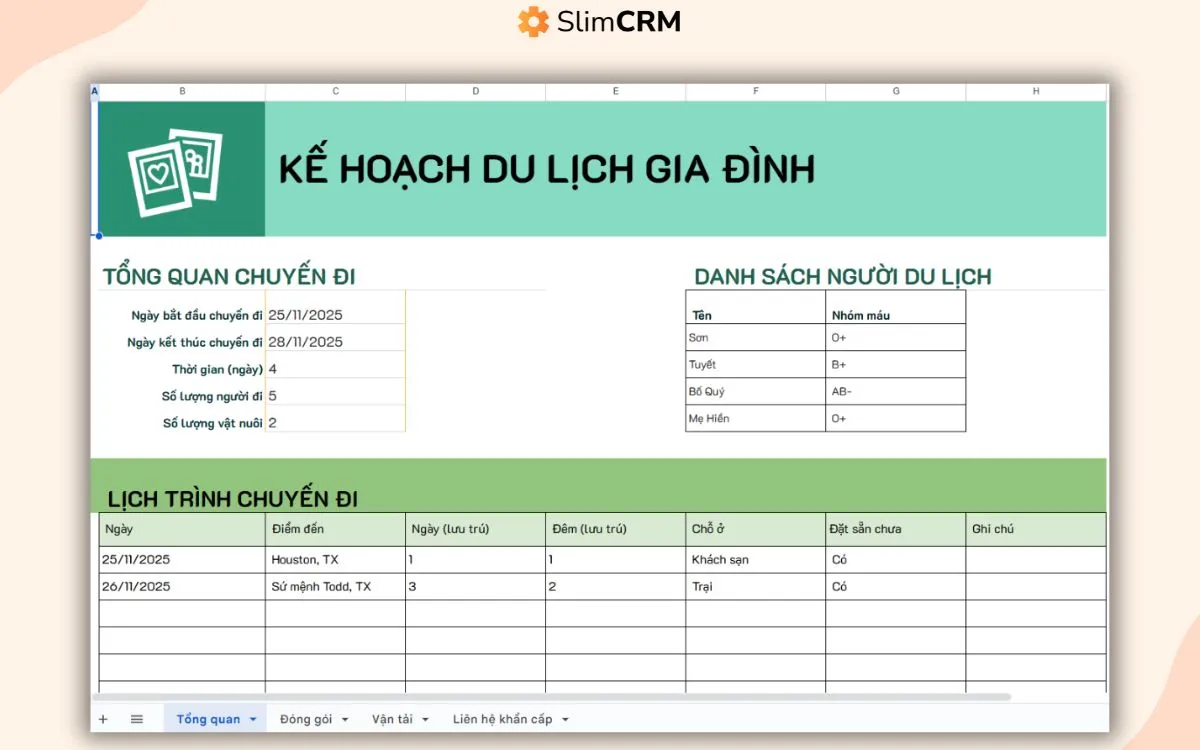
Task: Open the Tổng quan tab dropdown arrow
Action: (x=253, y=719)
